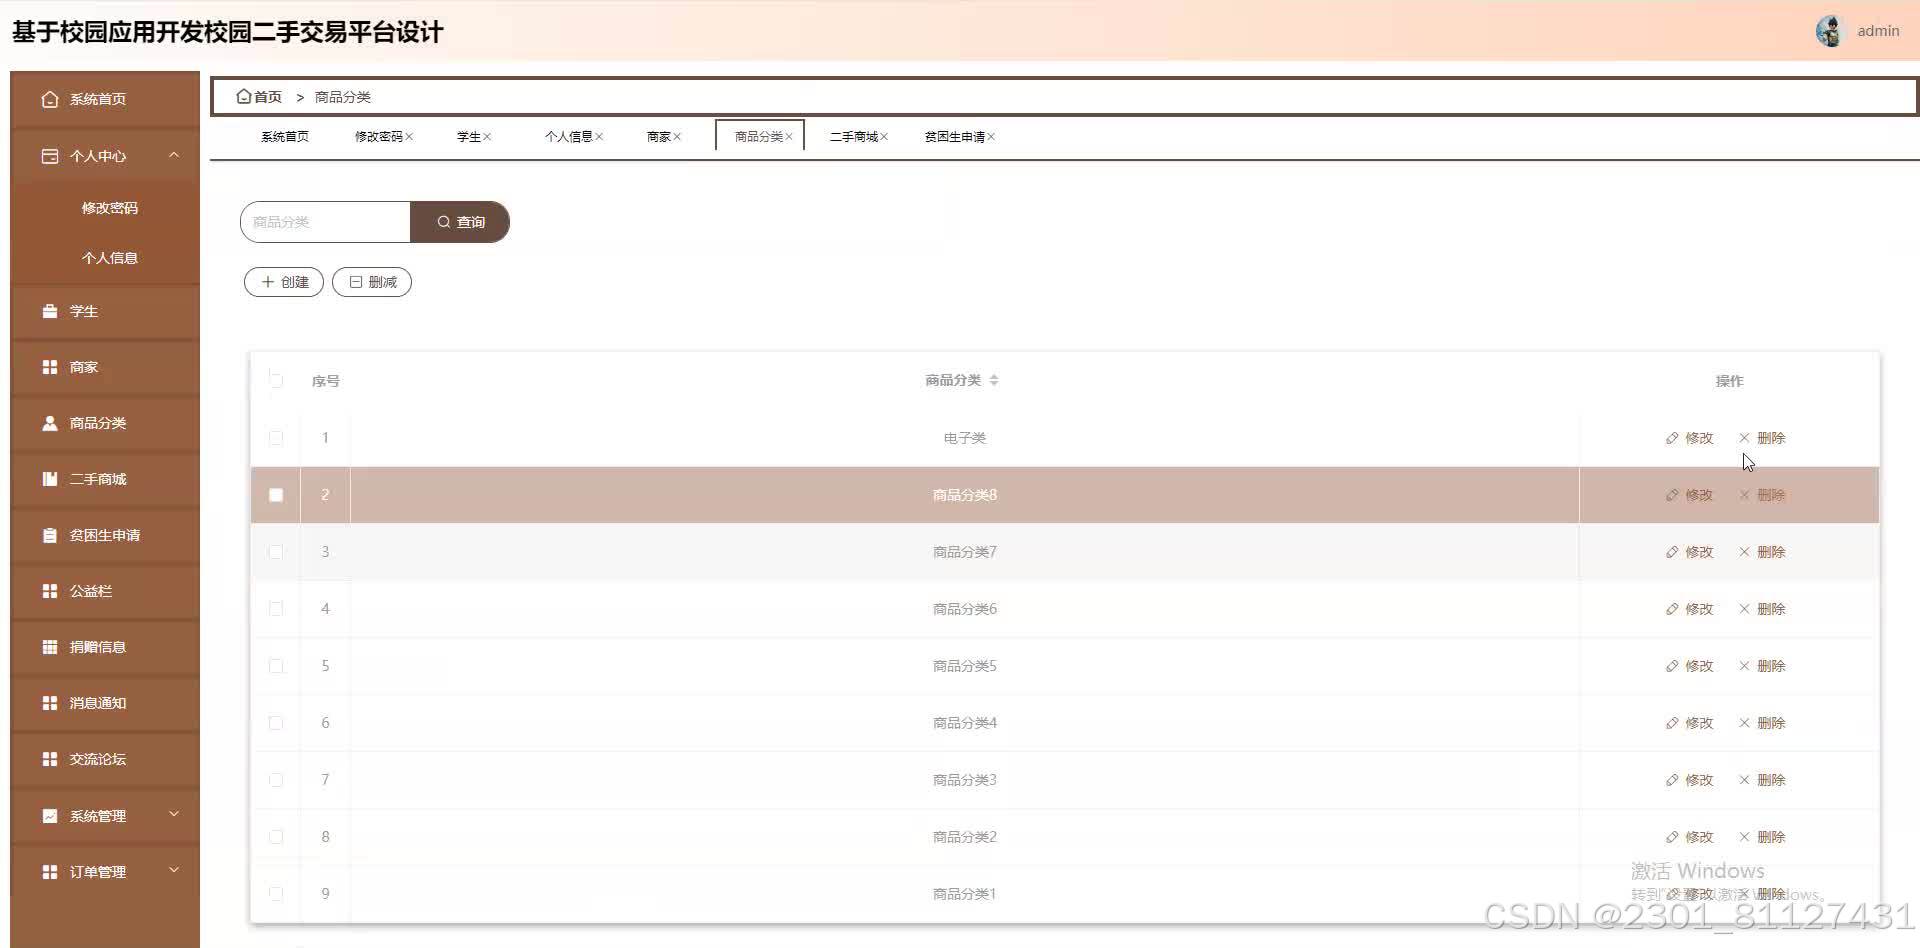
Task: Click the 二手商城 icon in sidebar
Action: (50, 479)
